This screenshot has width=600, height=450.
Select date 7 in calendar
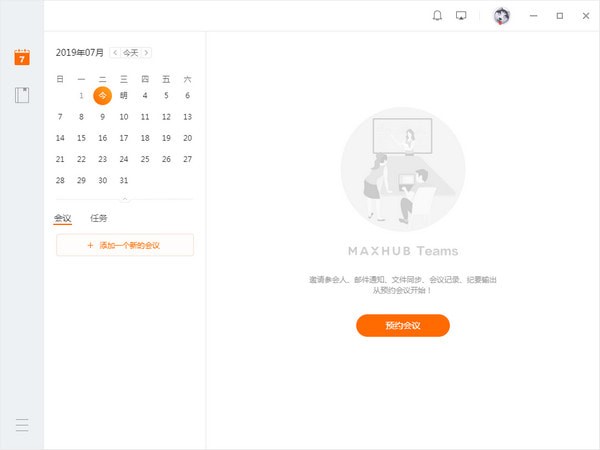pos(60,117)
